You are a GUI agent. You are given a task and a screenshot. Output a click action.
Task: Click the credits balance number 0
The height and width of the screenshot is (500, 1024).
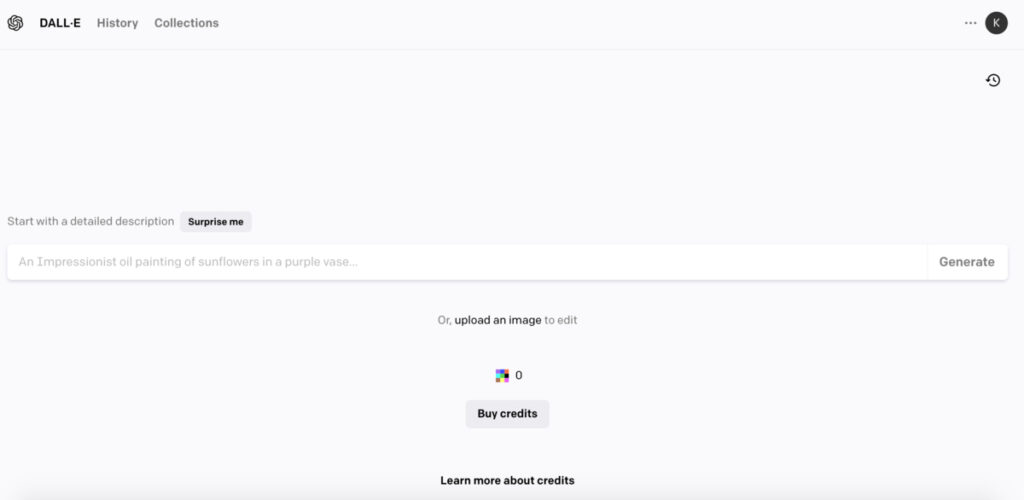coord(519,376)
